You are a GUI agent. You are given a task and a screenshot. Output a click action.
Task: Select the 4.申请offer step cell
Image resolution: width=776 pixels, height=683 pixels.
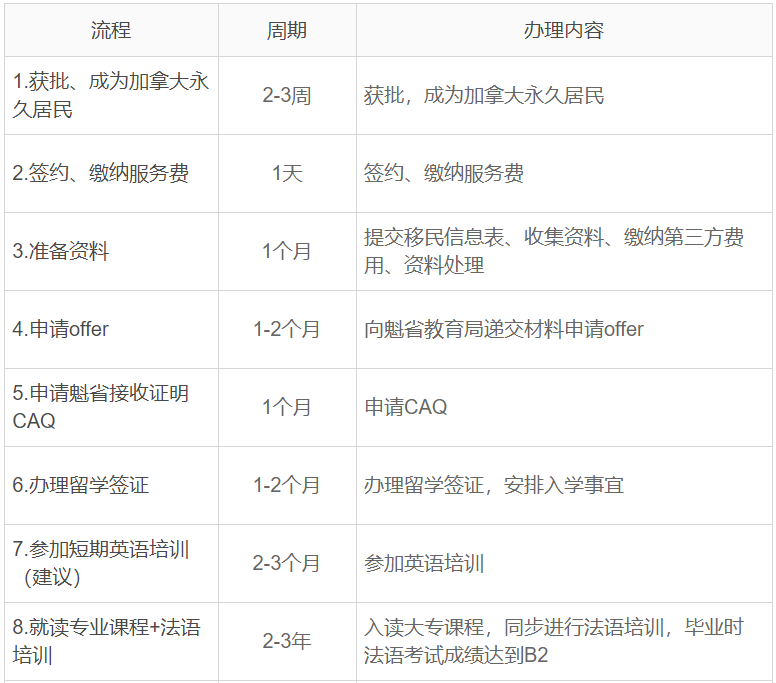(x=61, y=329)
